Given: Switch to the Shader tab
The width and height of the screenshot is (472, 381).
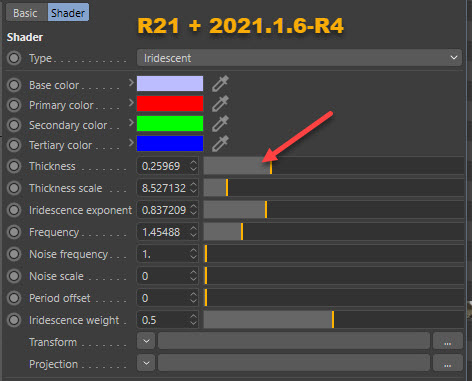Looking at the screenshot, I should coord(68,13).
